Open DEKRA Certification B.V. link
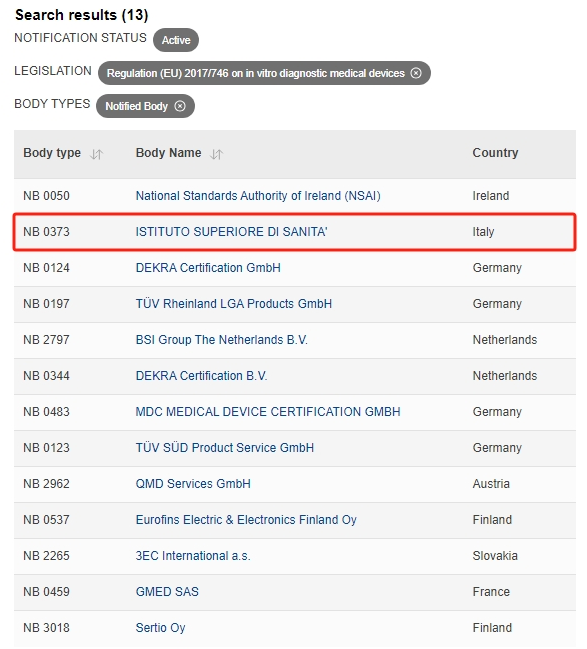 pyautogui.click(x=201, y=376)
